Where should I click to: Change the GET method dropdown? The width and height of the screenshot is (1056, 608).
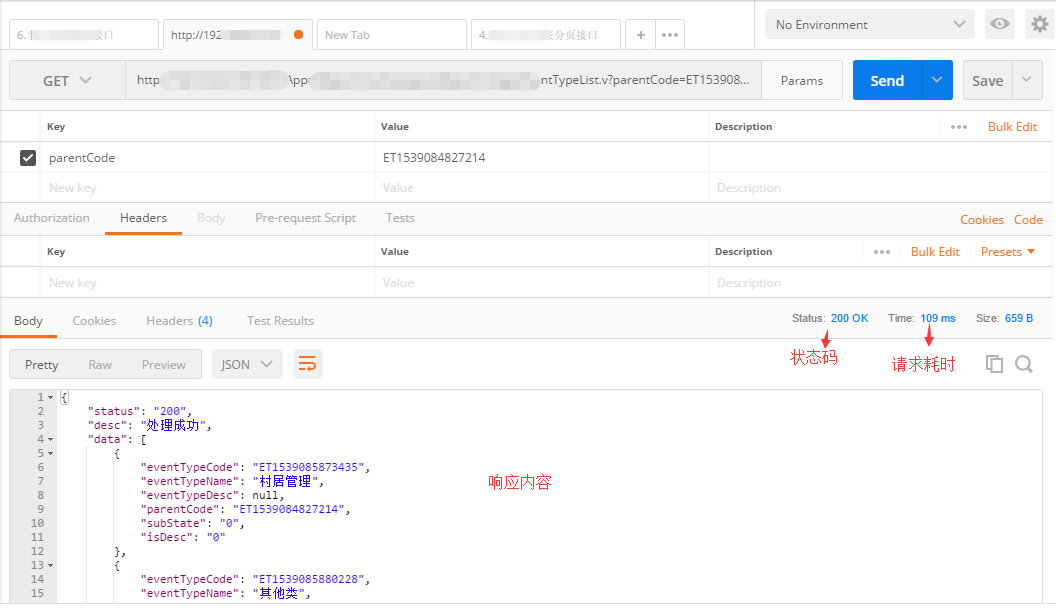click(67, 80)
